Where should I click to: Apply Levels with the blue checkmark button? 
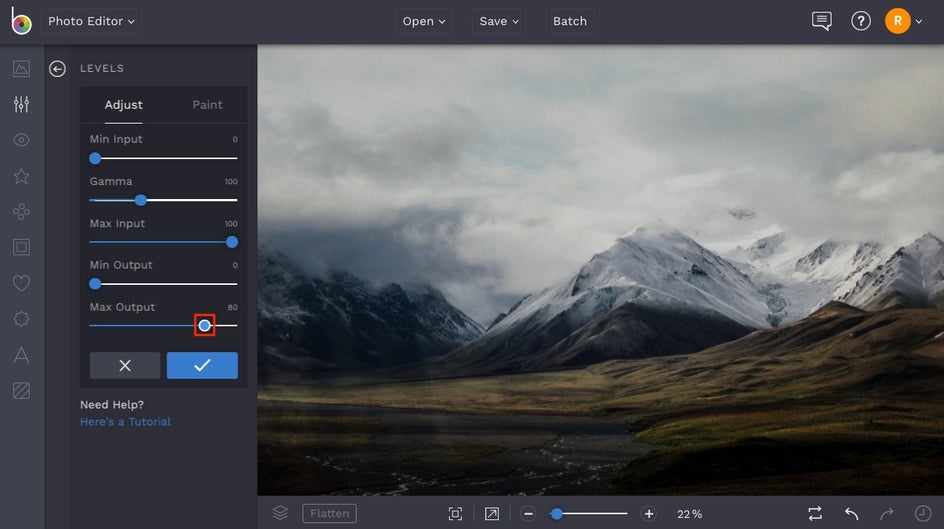point(202,365)
